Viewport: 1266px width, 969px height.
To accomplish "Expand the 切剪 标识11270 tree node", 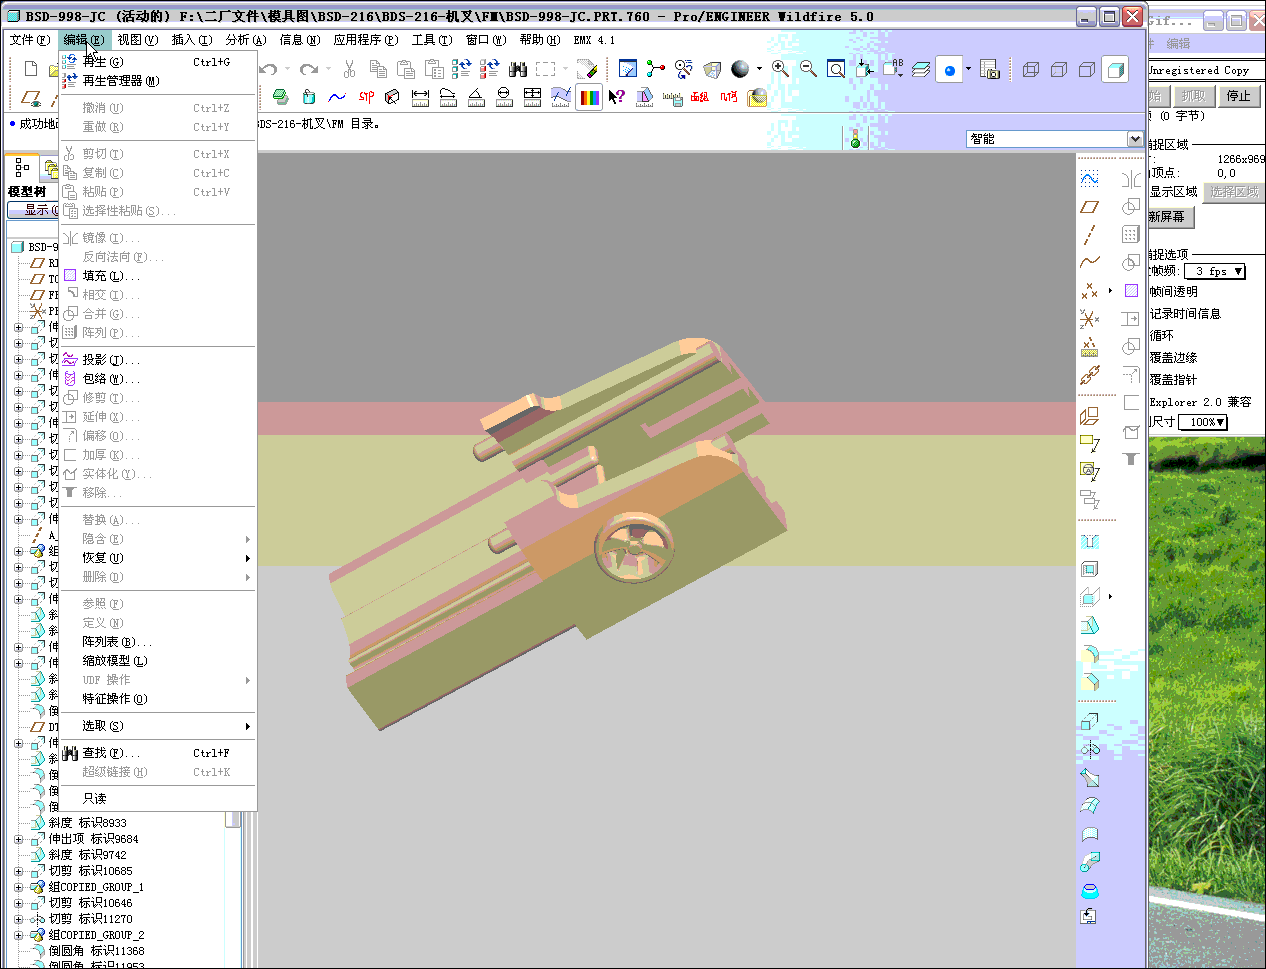I will (x=19, y=919).
